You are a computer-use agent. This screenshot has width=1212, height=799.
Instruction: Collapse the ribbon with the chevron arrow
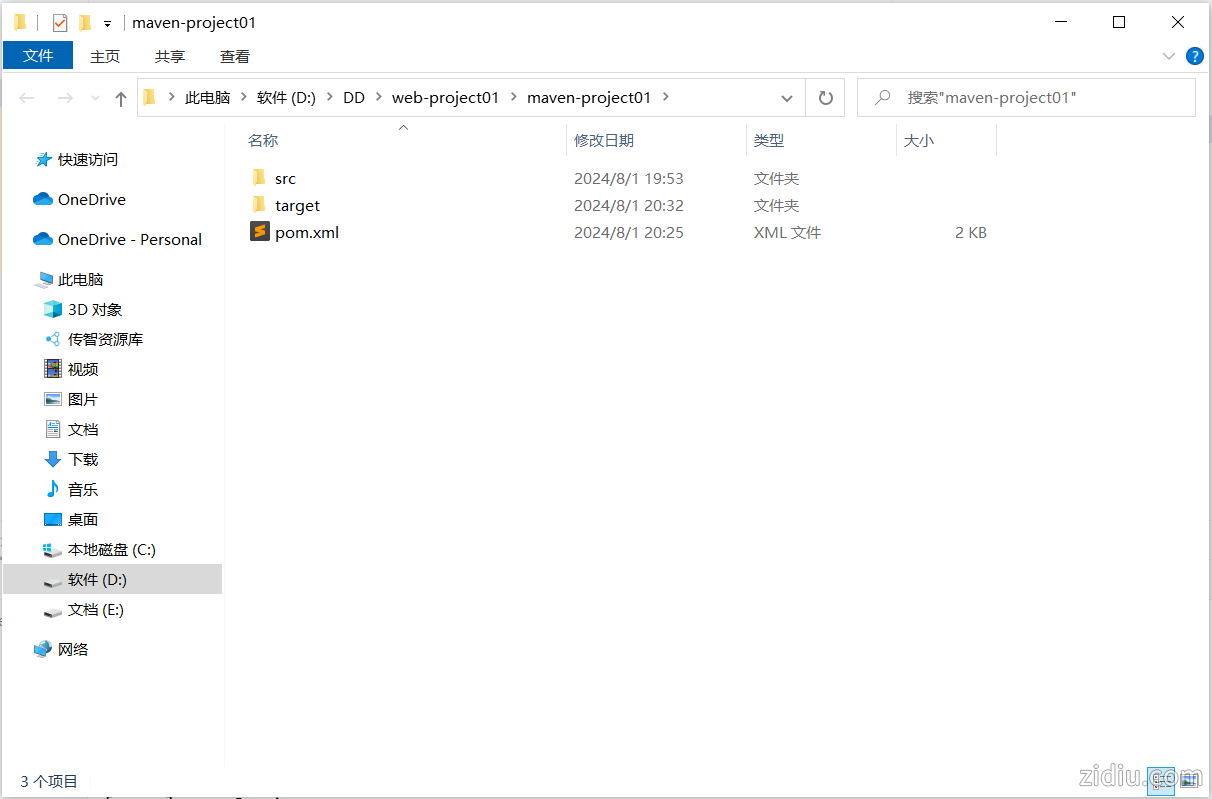tap(1168, 56)
